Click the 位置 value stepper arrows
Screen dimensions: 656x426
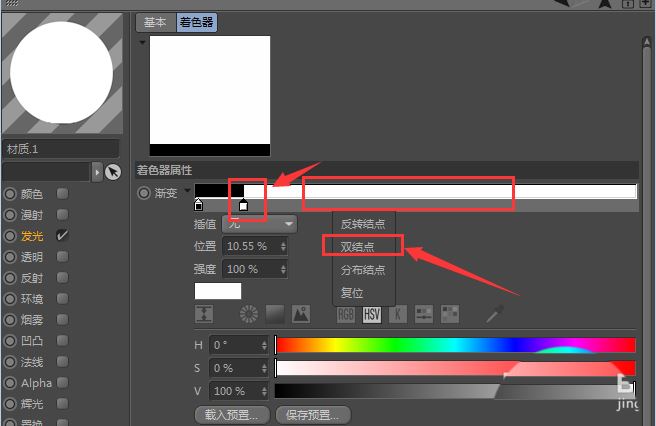tap(283, 246)
